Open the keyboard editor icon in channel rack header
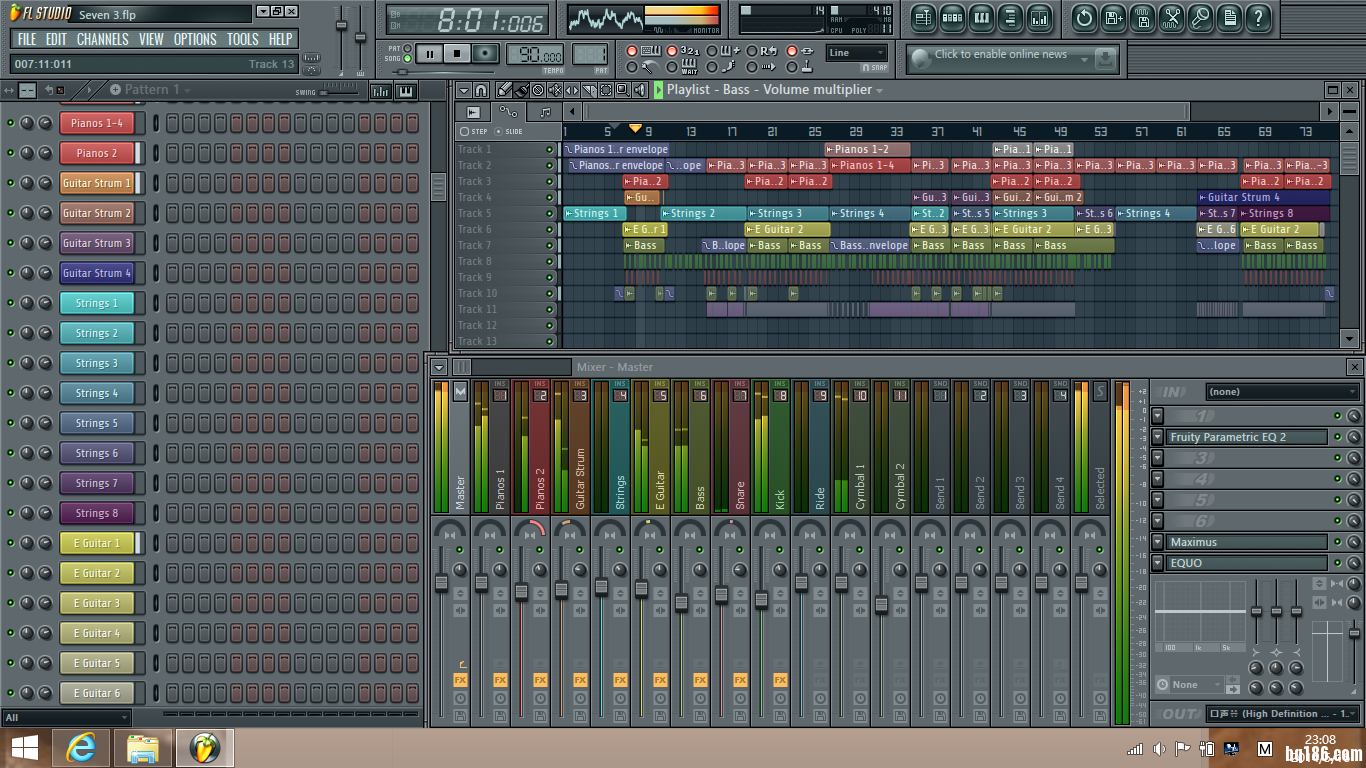Viewport: 1366px width, 768px height. click(x=405, y=90)
